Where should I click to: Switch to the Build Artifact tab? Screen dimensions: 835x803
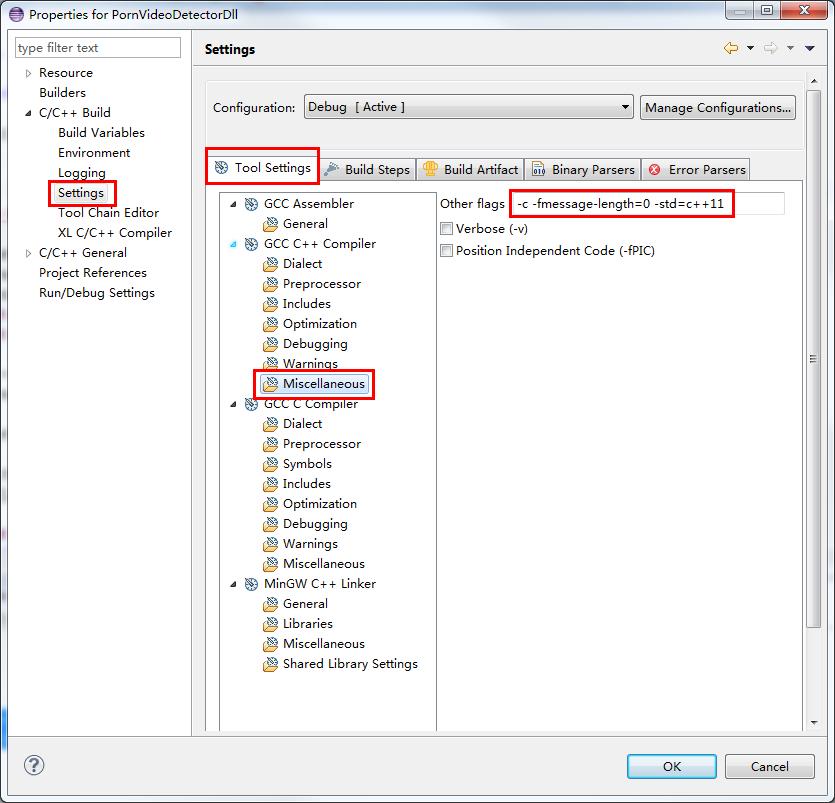[x=470, y=170]
